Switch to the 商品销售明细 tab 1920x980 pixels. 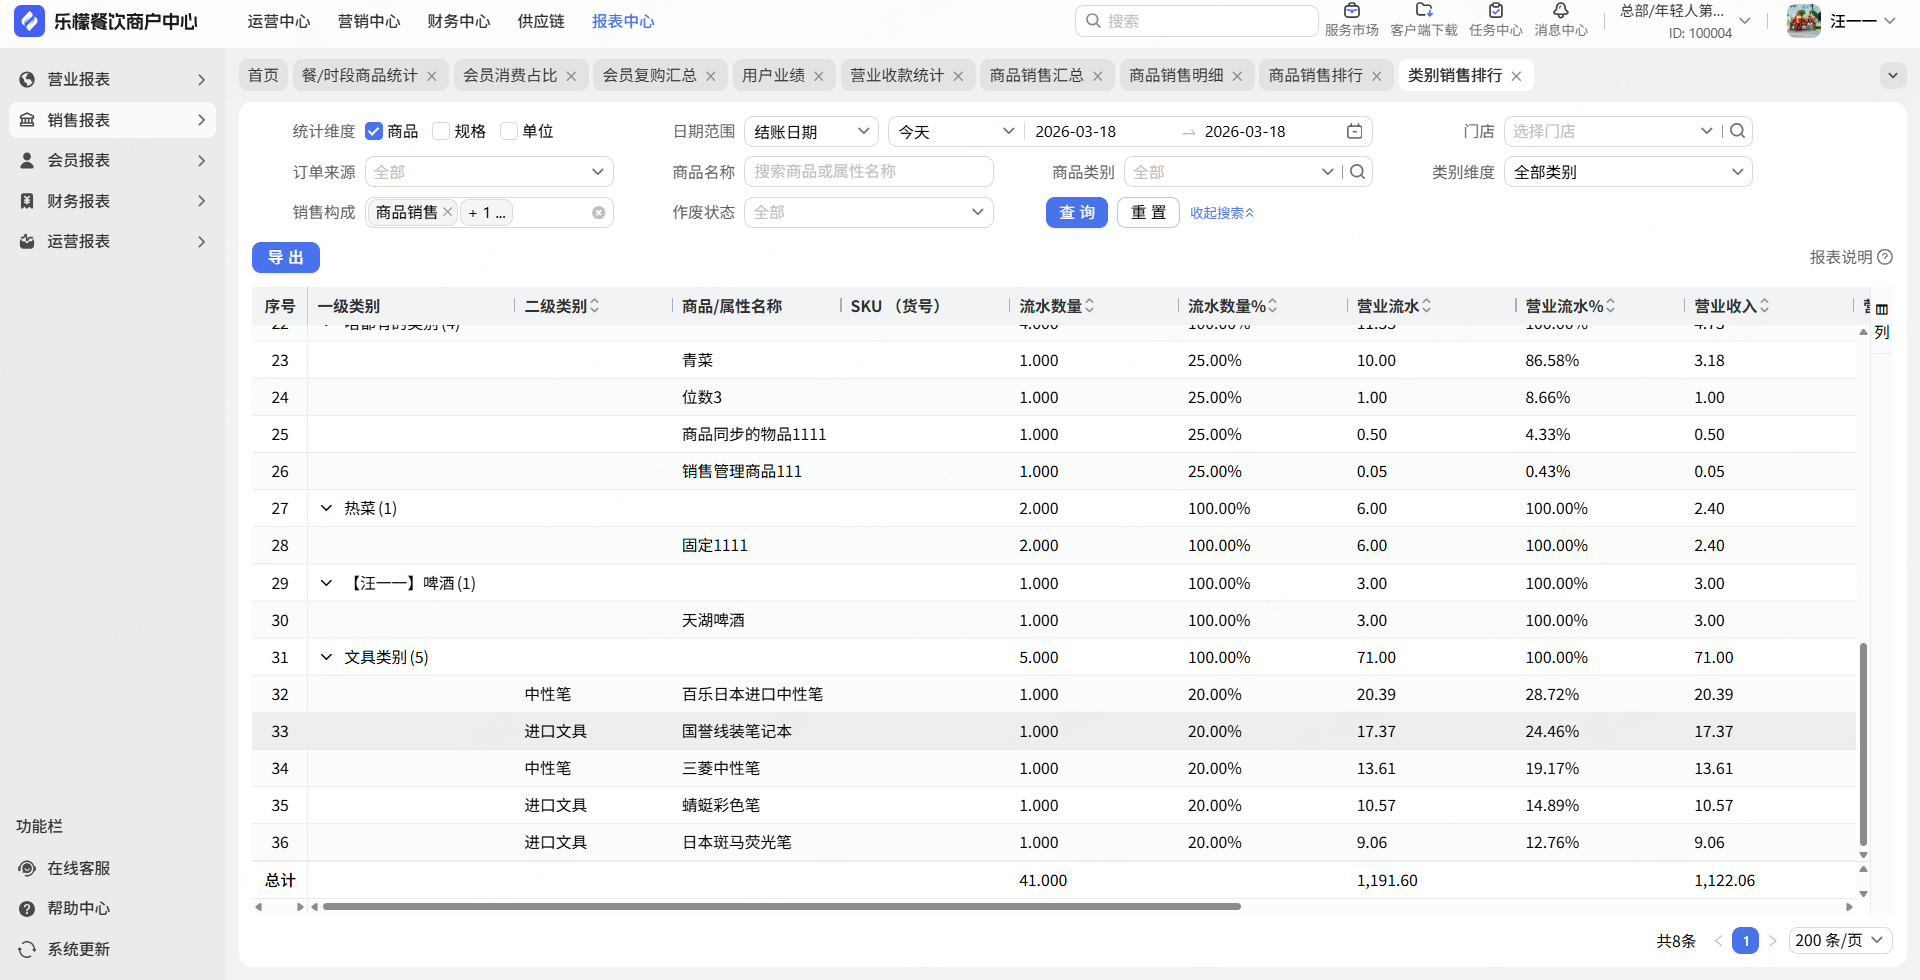click(1175, 76)
